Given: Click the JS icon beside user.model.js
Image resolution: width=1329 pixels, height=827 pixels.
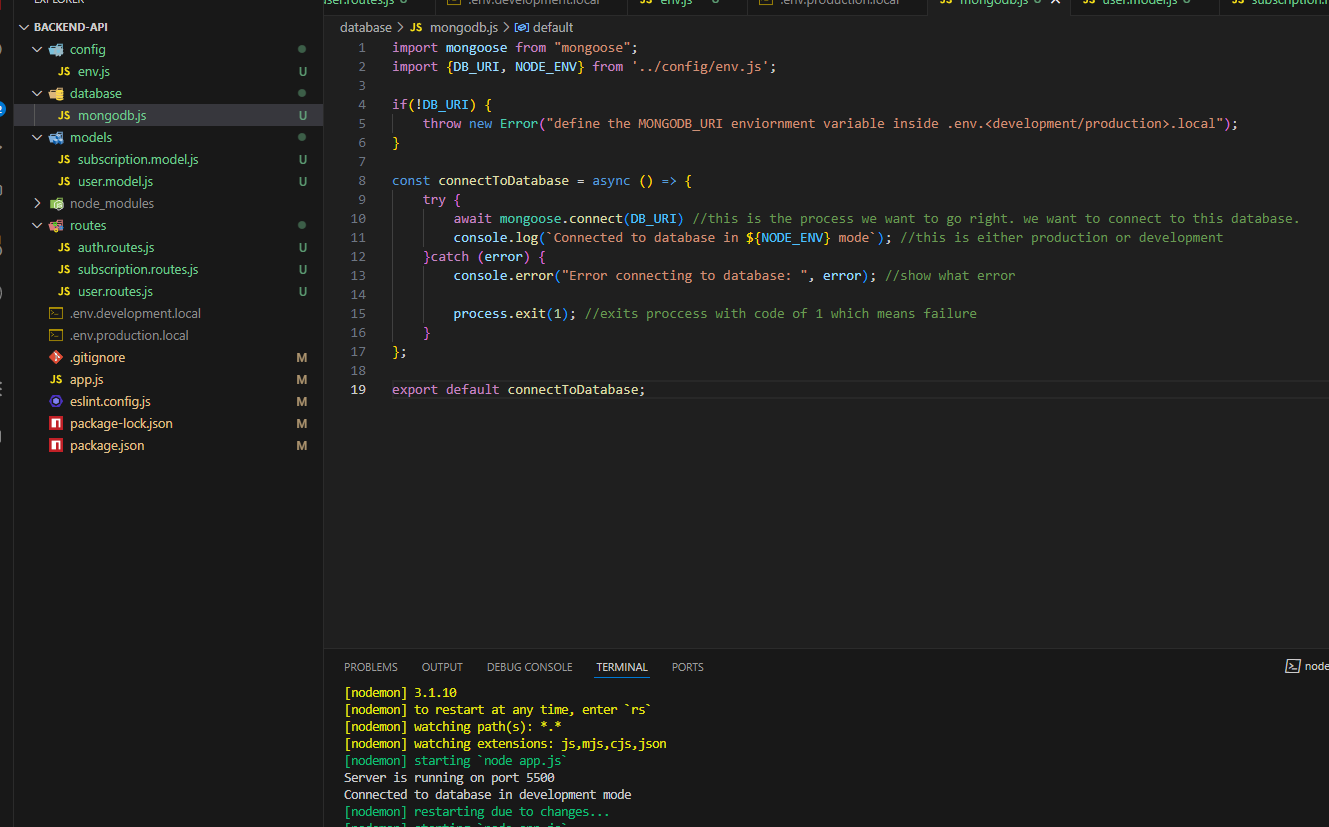Looking at the screenshot, I should click(64, 181).
